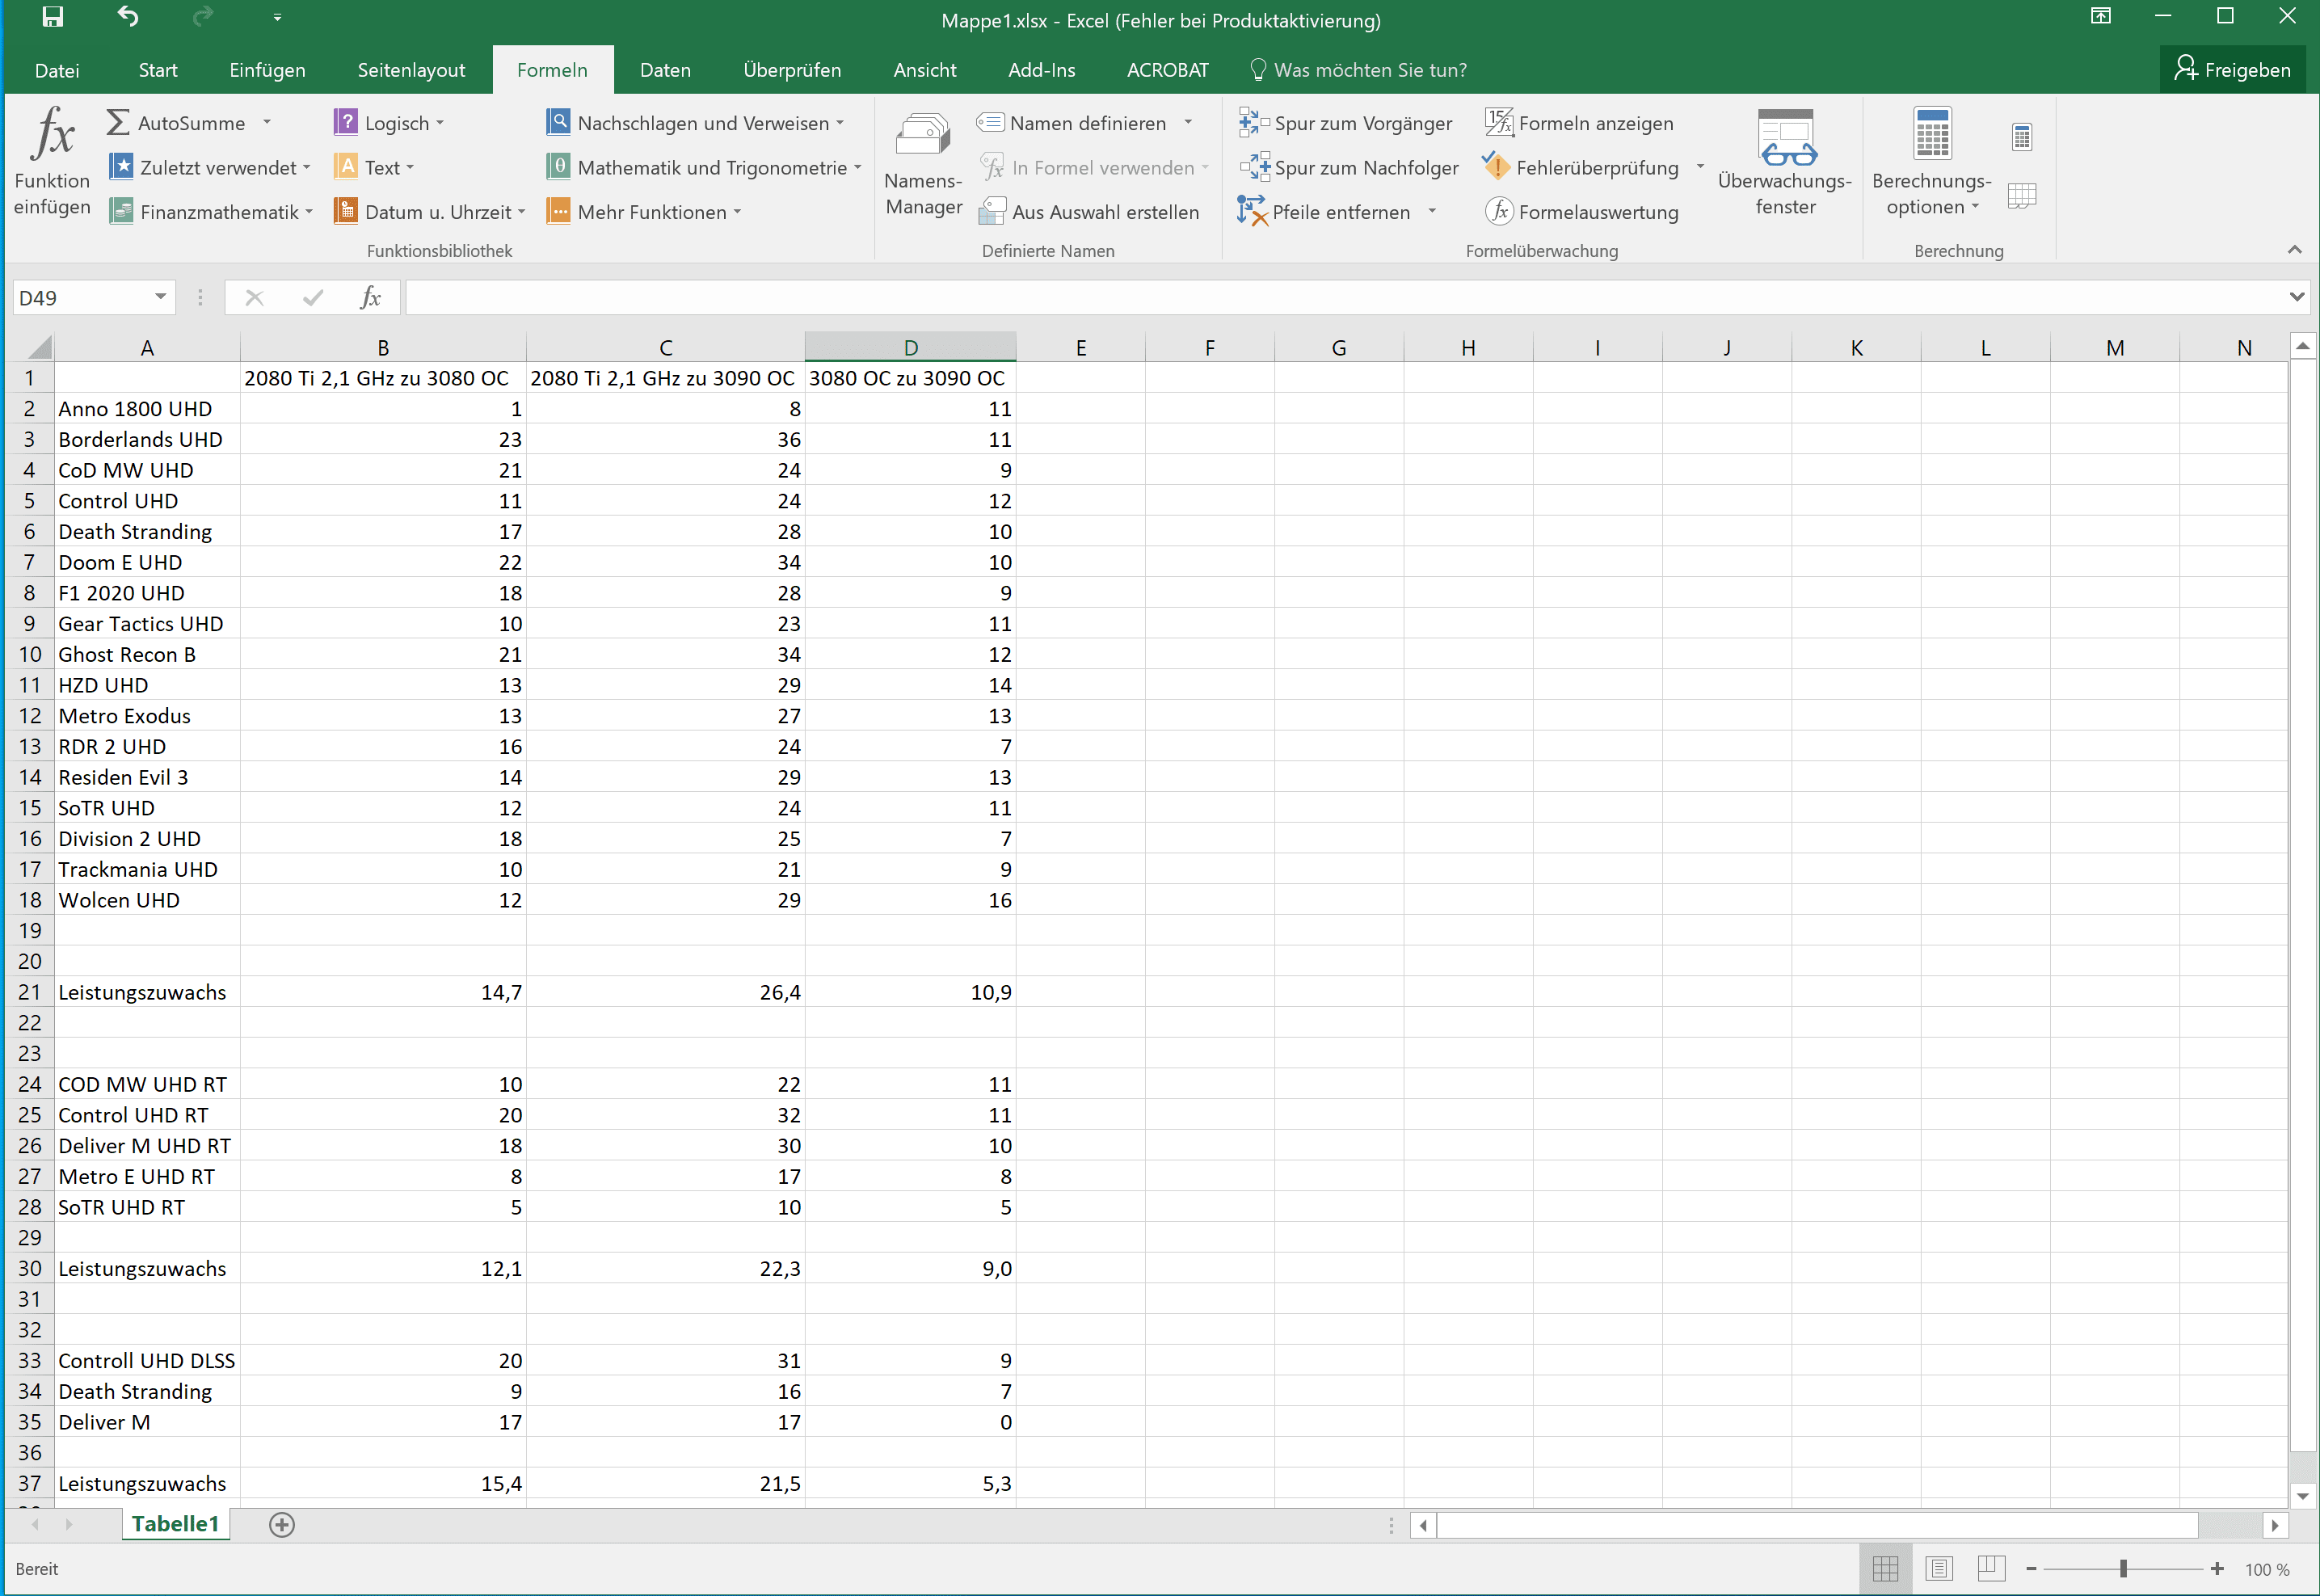Image resolution: width=2320 pixels, height=1596 pixels.
Task: Click the save icon in title bar
Action: 52,17
